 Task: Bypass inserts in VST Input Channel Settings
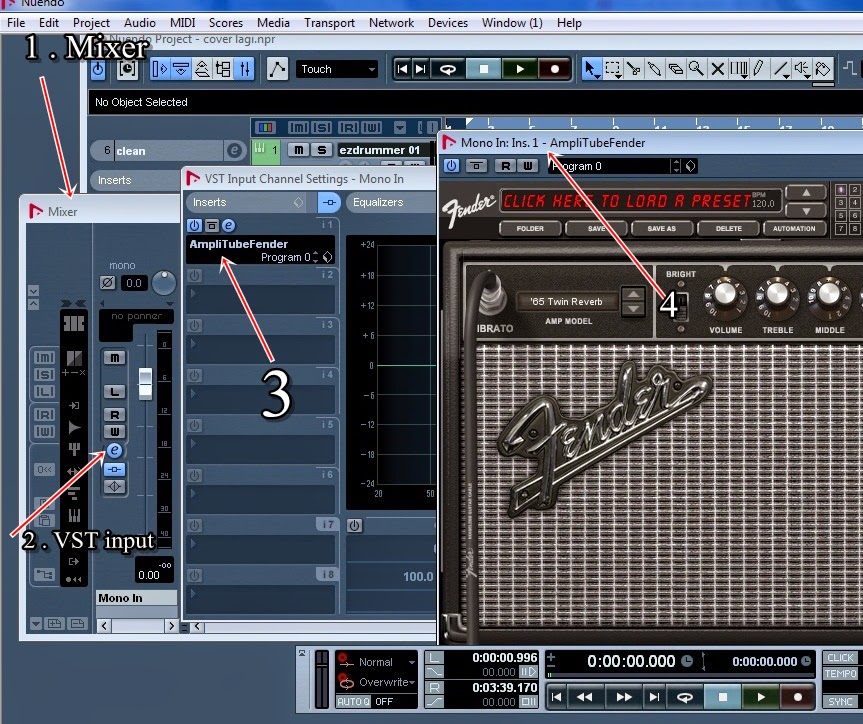point(329,202)
